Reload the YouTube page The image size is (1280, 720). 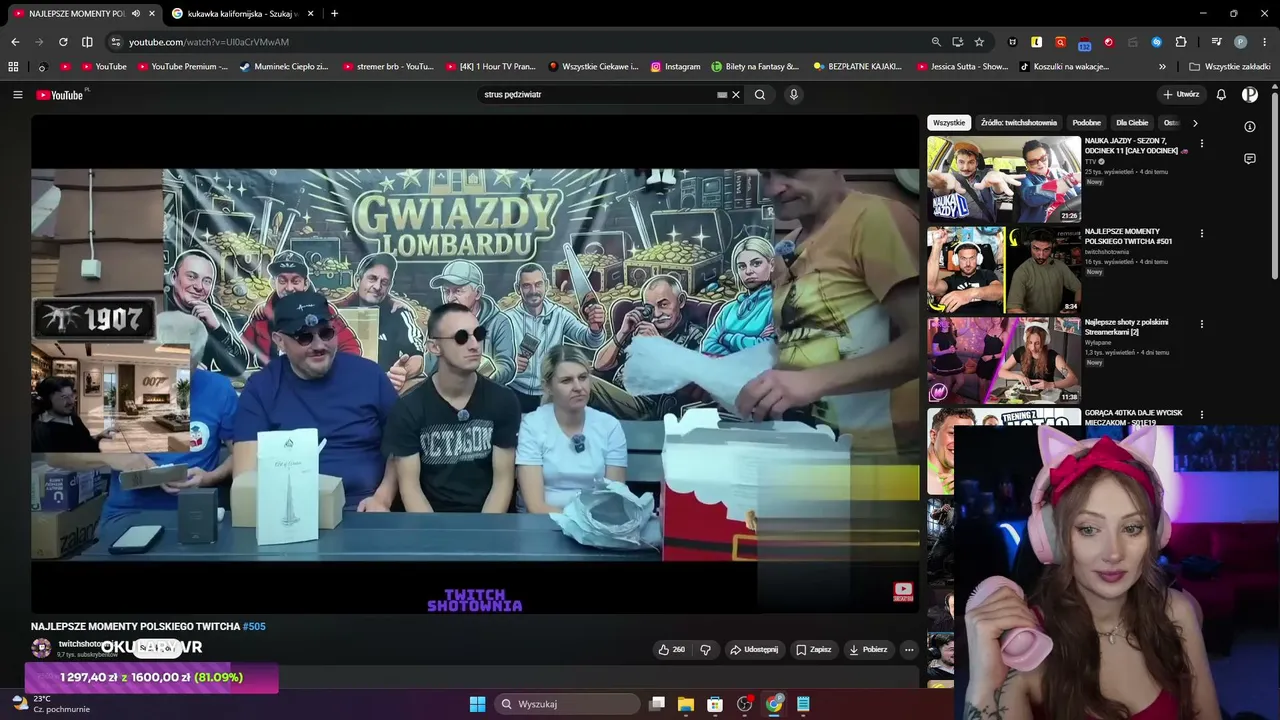tap(63, 42)
